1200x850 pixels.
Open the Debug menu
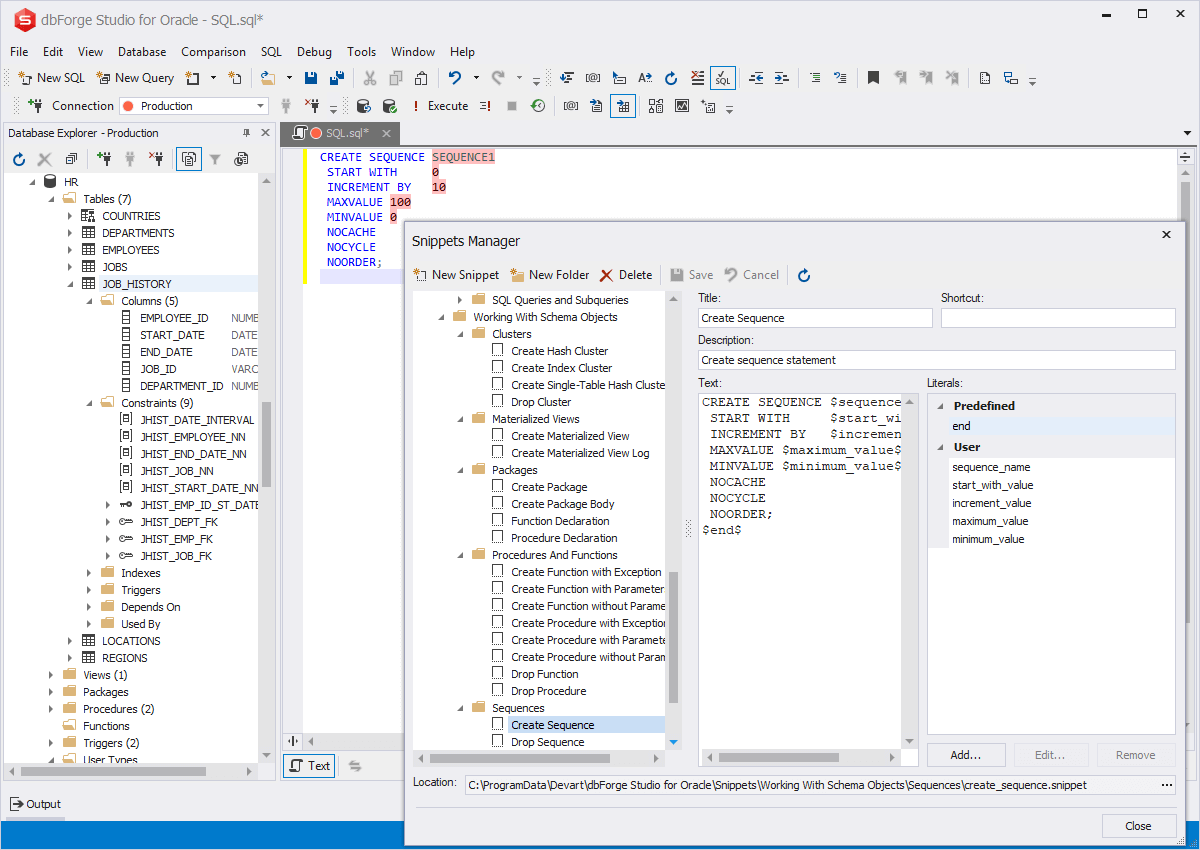pyautogui.click(x=314, y=52)
